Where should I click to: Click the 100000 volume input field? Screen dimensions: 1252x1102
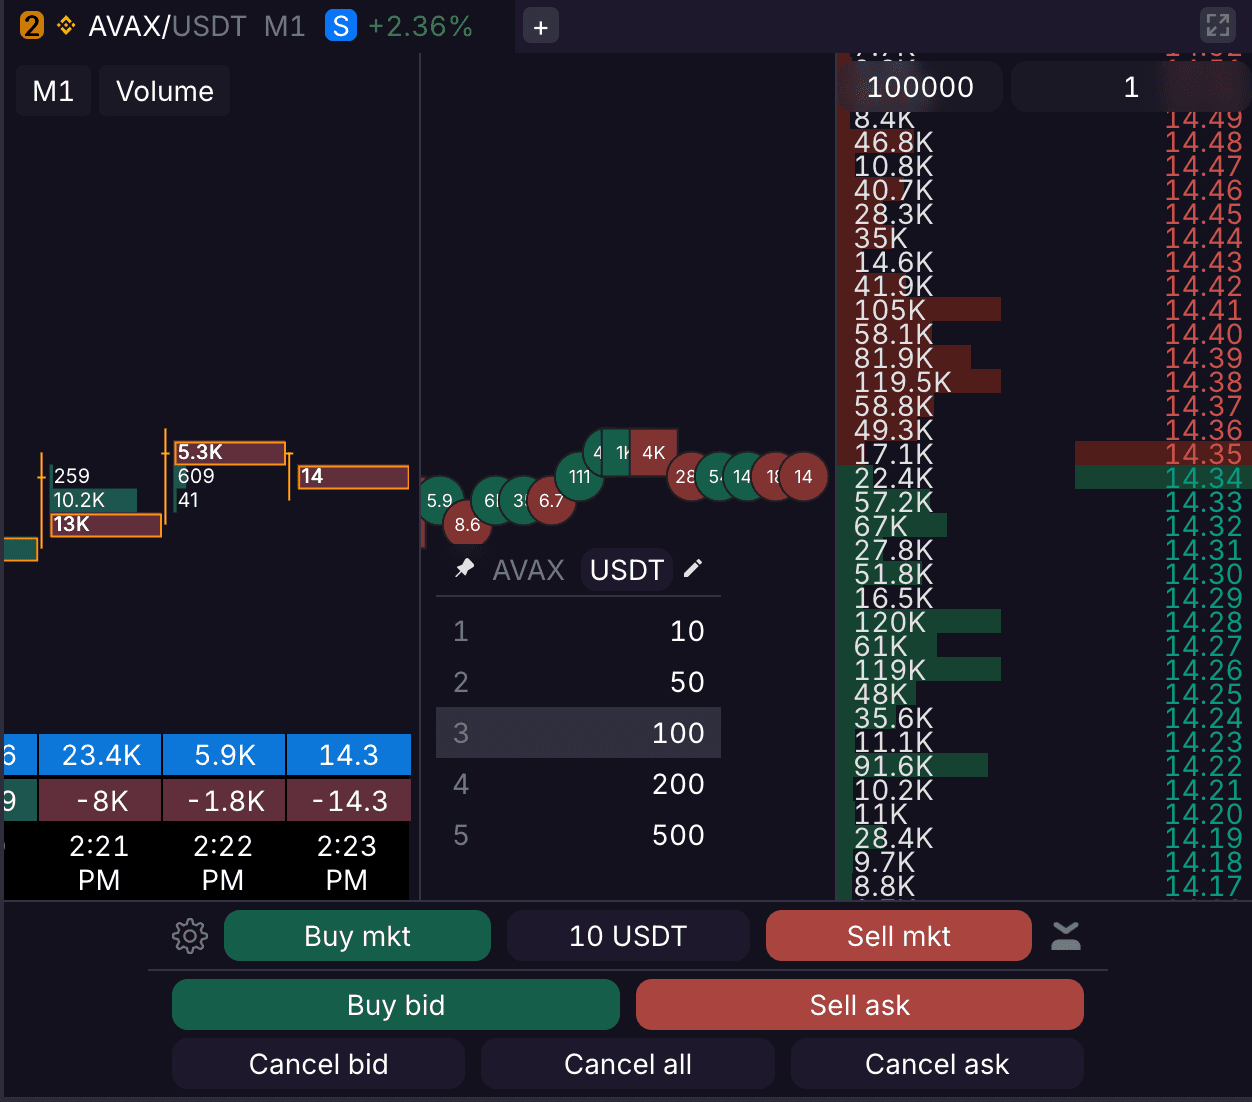click(919, 87)
